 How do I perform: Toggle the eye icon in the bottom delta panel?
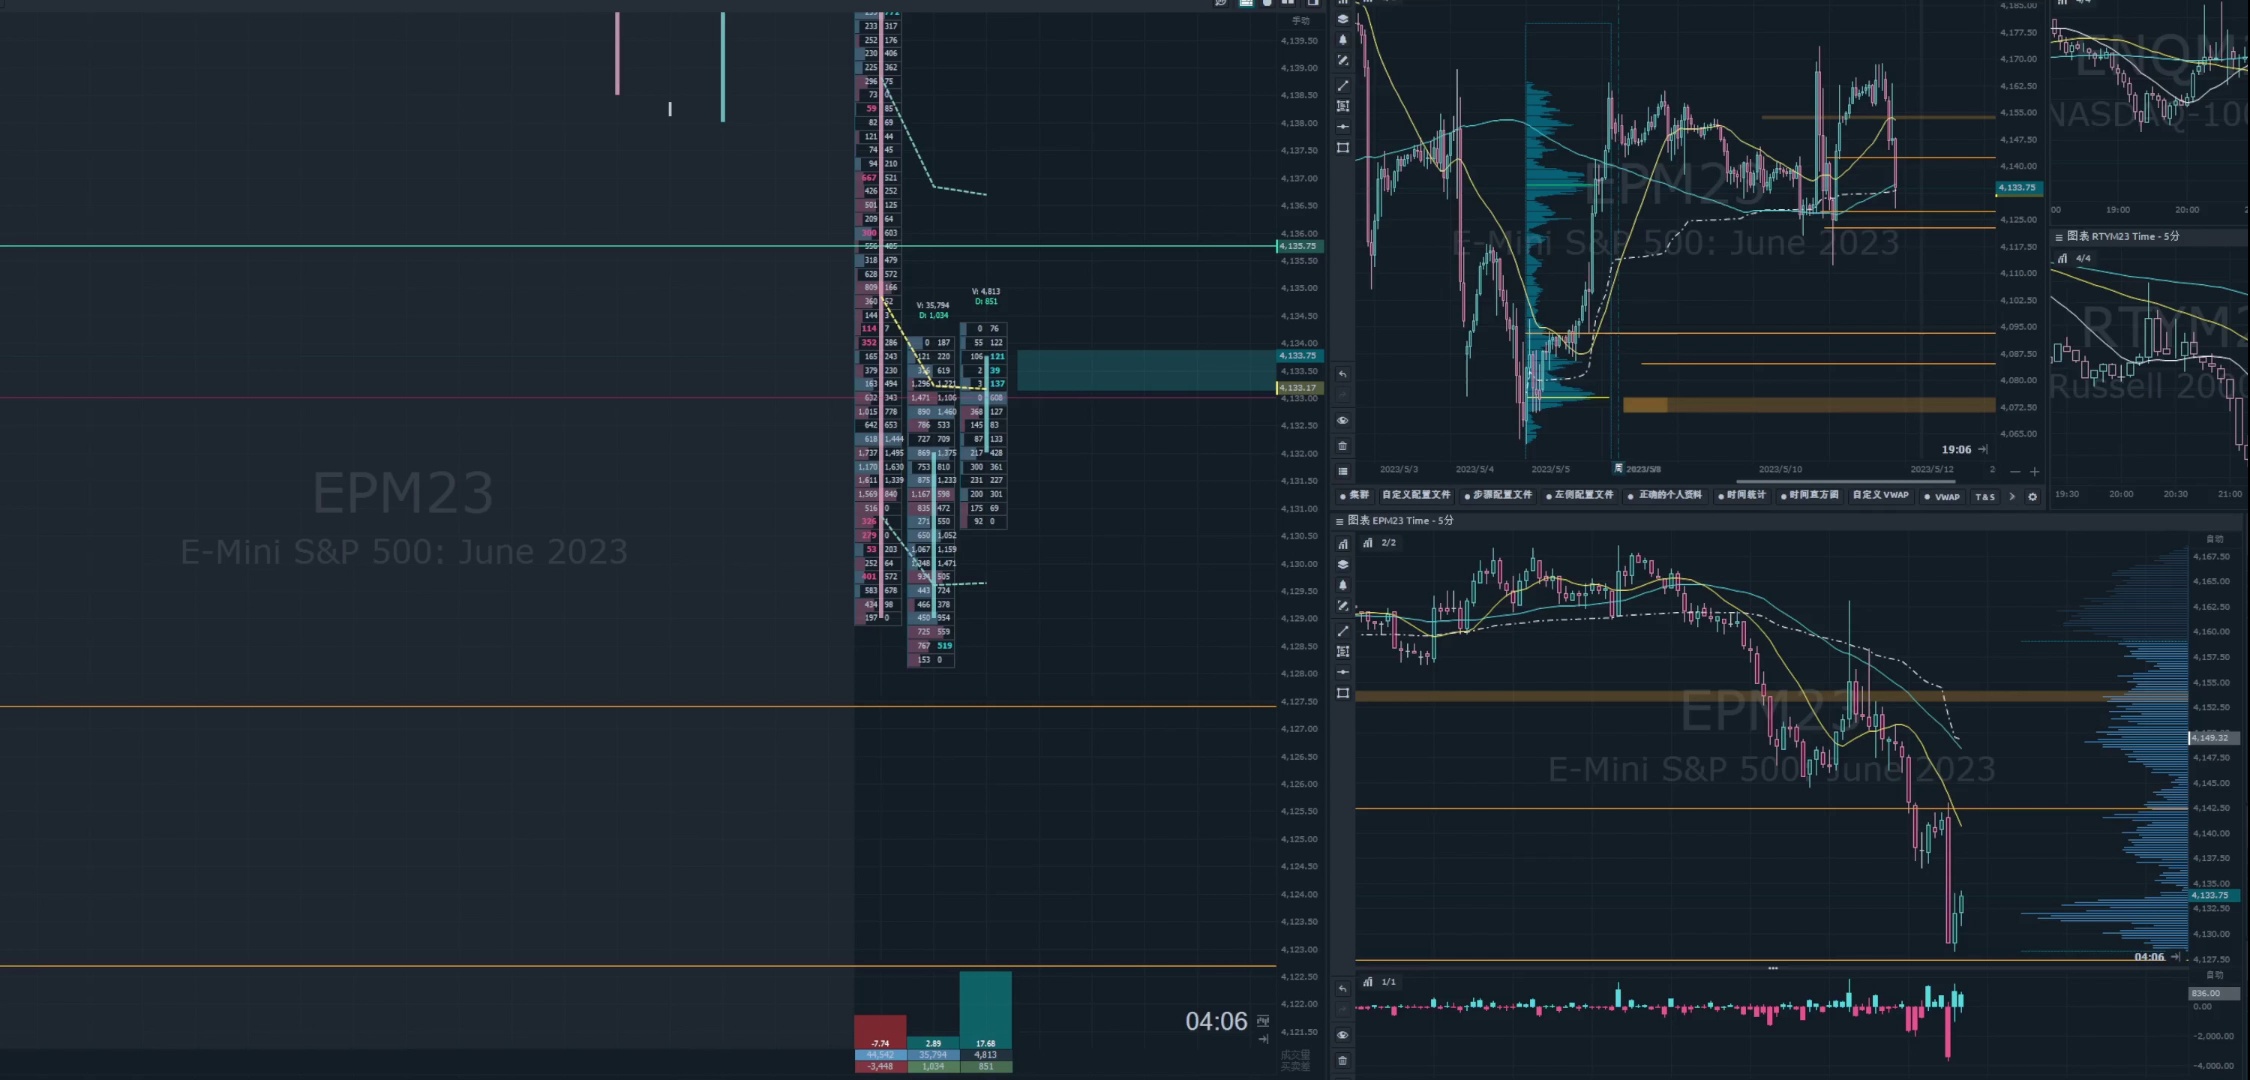(x=1343, y=1035)
